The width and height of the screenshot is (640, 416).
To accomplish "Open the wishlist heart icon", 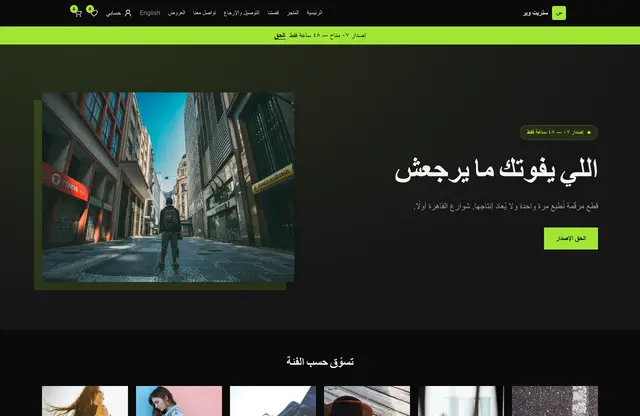I will tap(94, 13).
